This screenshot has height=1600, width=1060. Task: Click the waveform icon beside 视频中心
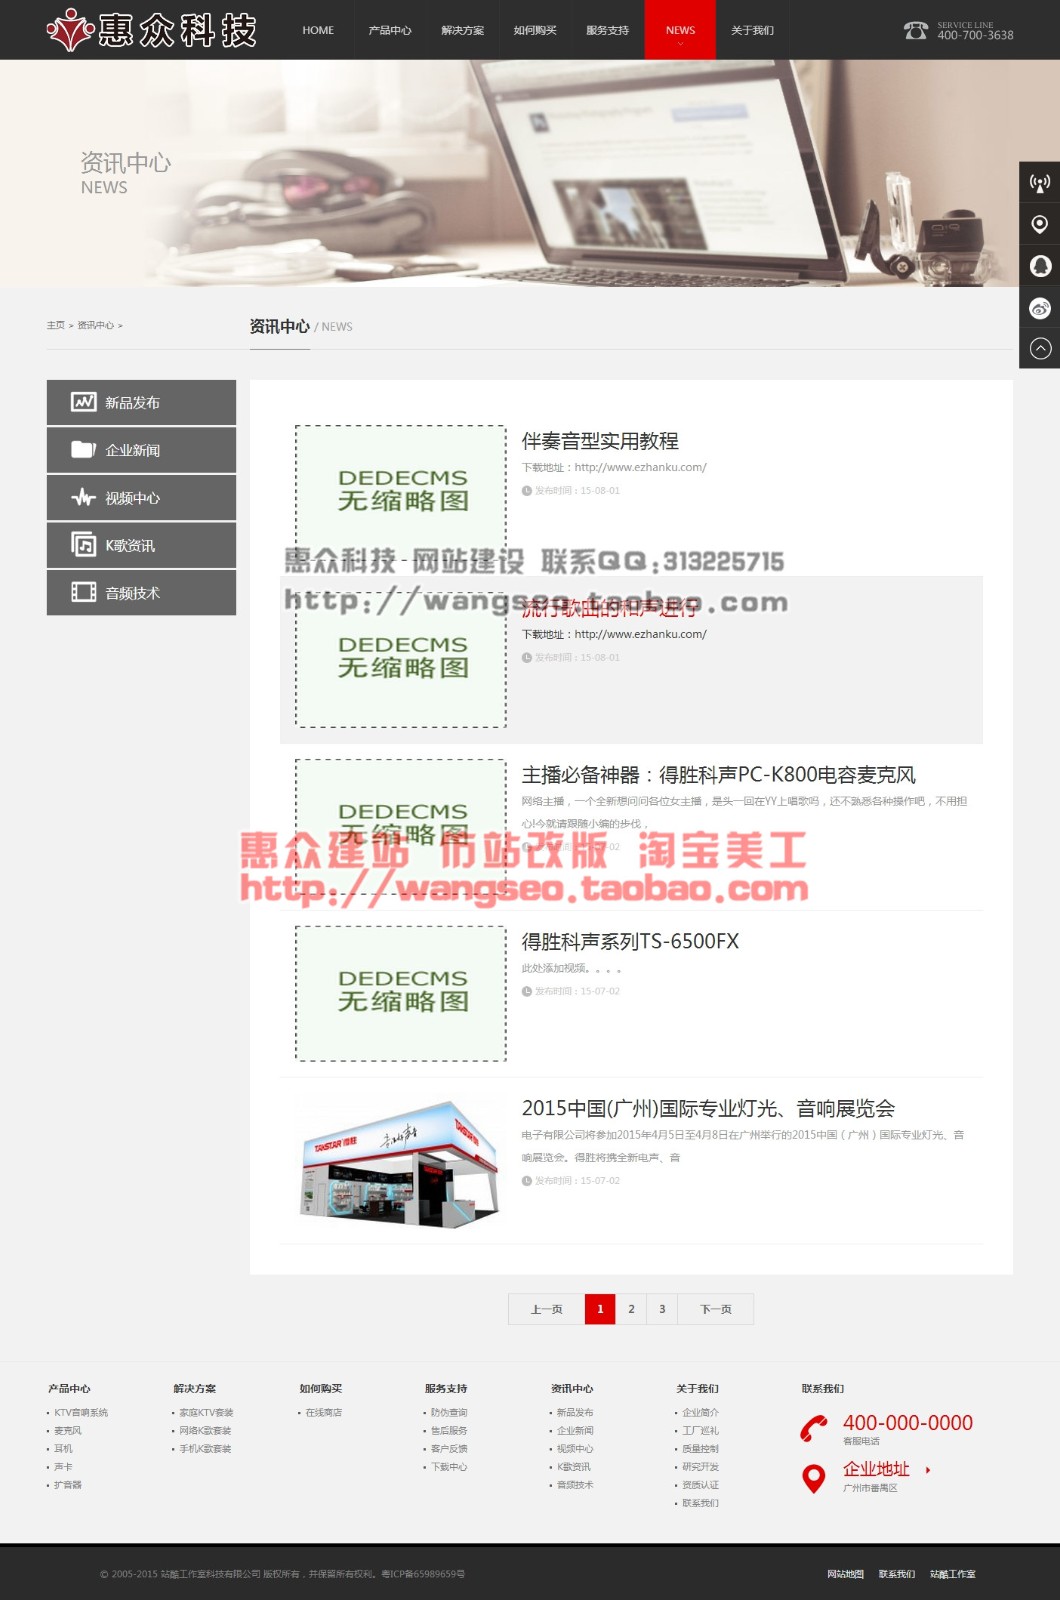tap(84, 497)
